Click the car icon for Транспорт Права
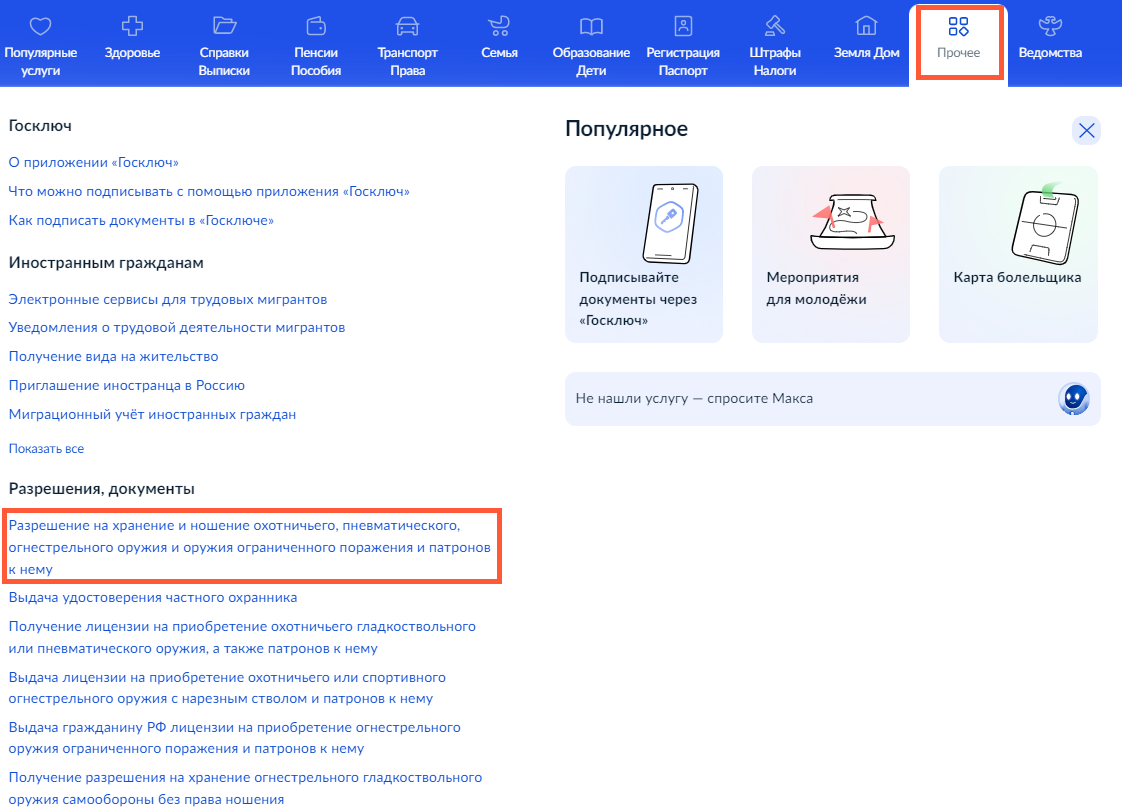Screen dimensions: 1122x810 tap(407, 26)
